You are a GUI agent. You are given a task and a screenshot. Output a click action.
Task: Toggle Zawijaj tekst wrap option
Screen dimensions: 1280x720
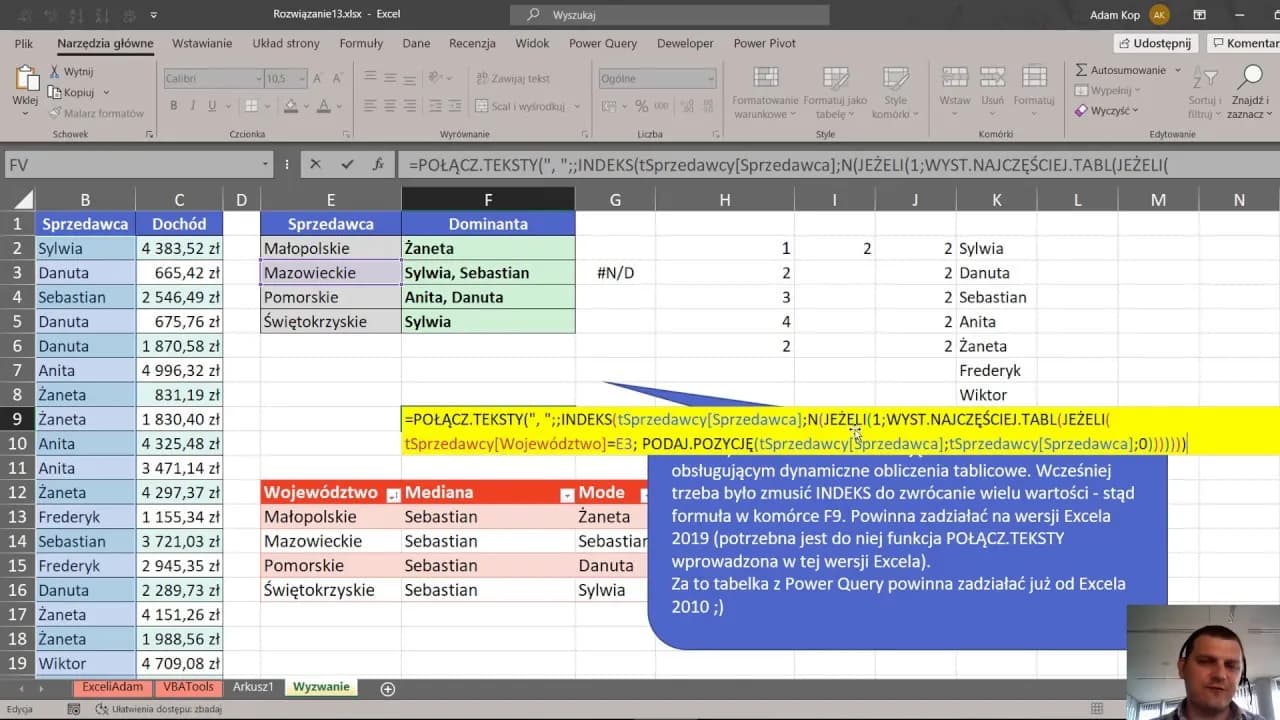pos(514,78)
